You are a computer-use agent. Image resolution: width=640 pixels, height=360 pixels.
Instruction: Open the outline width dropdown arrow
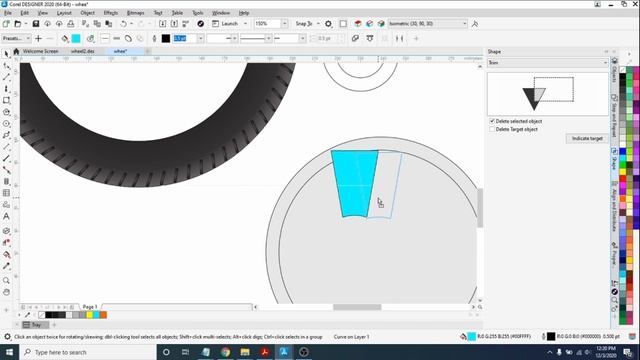click(200, 38)
